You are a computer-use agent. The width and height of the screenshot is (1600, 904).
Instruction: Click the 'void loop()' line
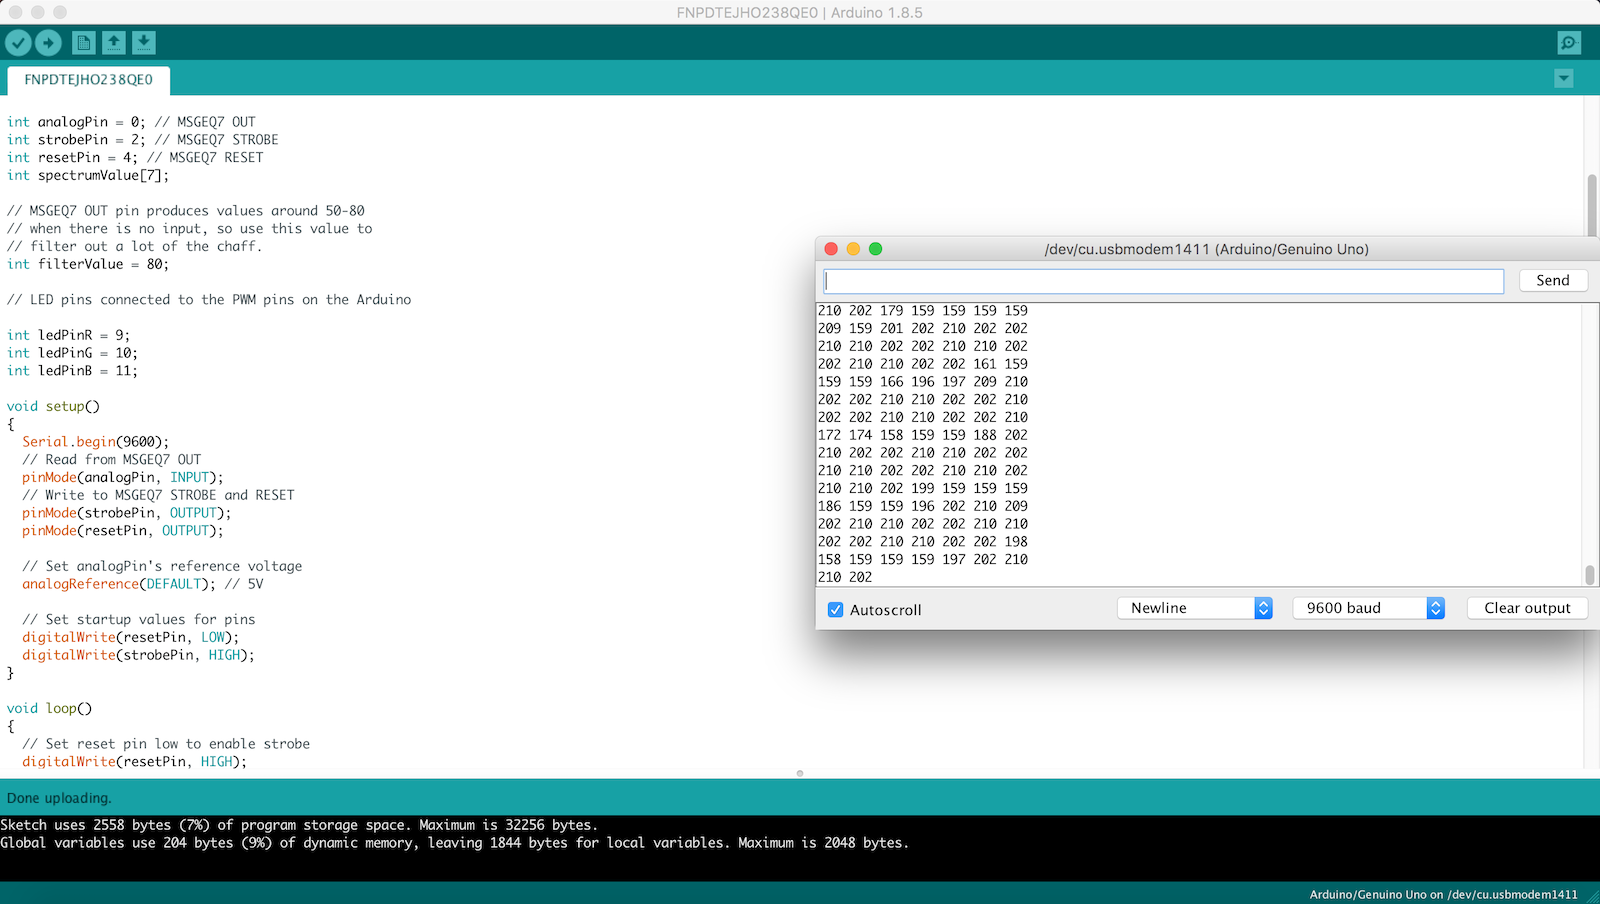click(x=49, y=708)
